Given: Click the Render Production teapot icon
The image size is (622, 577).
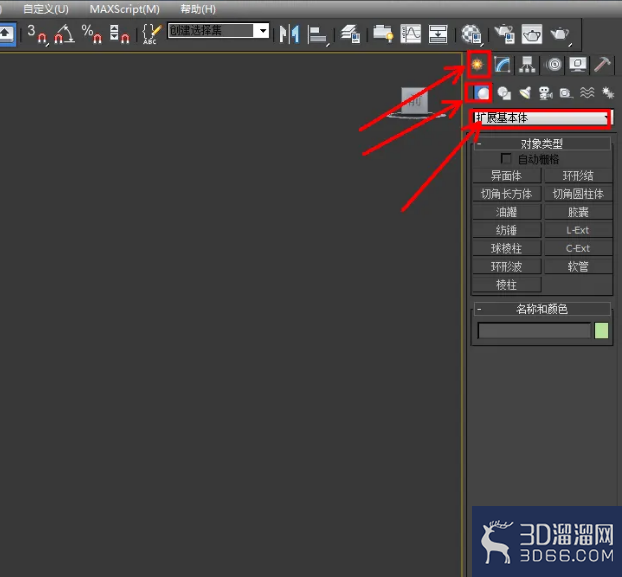Looking at the screenshot, I should (560, 34).
